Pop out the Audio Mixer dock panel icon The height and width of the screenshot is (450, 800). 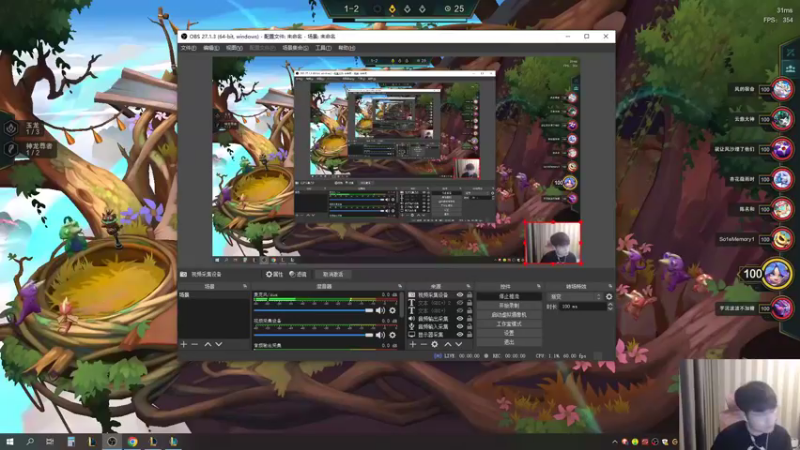point(399,286)
